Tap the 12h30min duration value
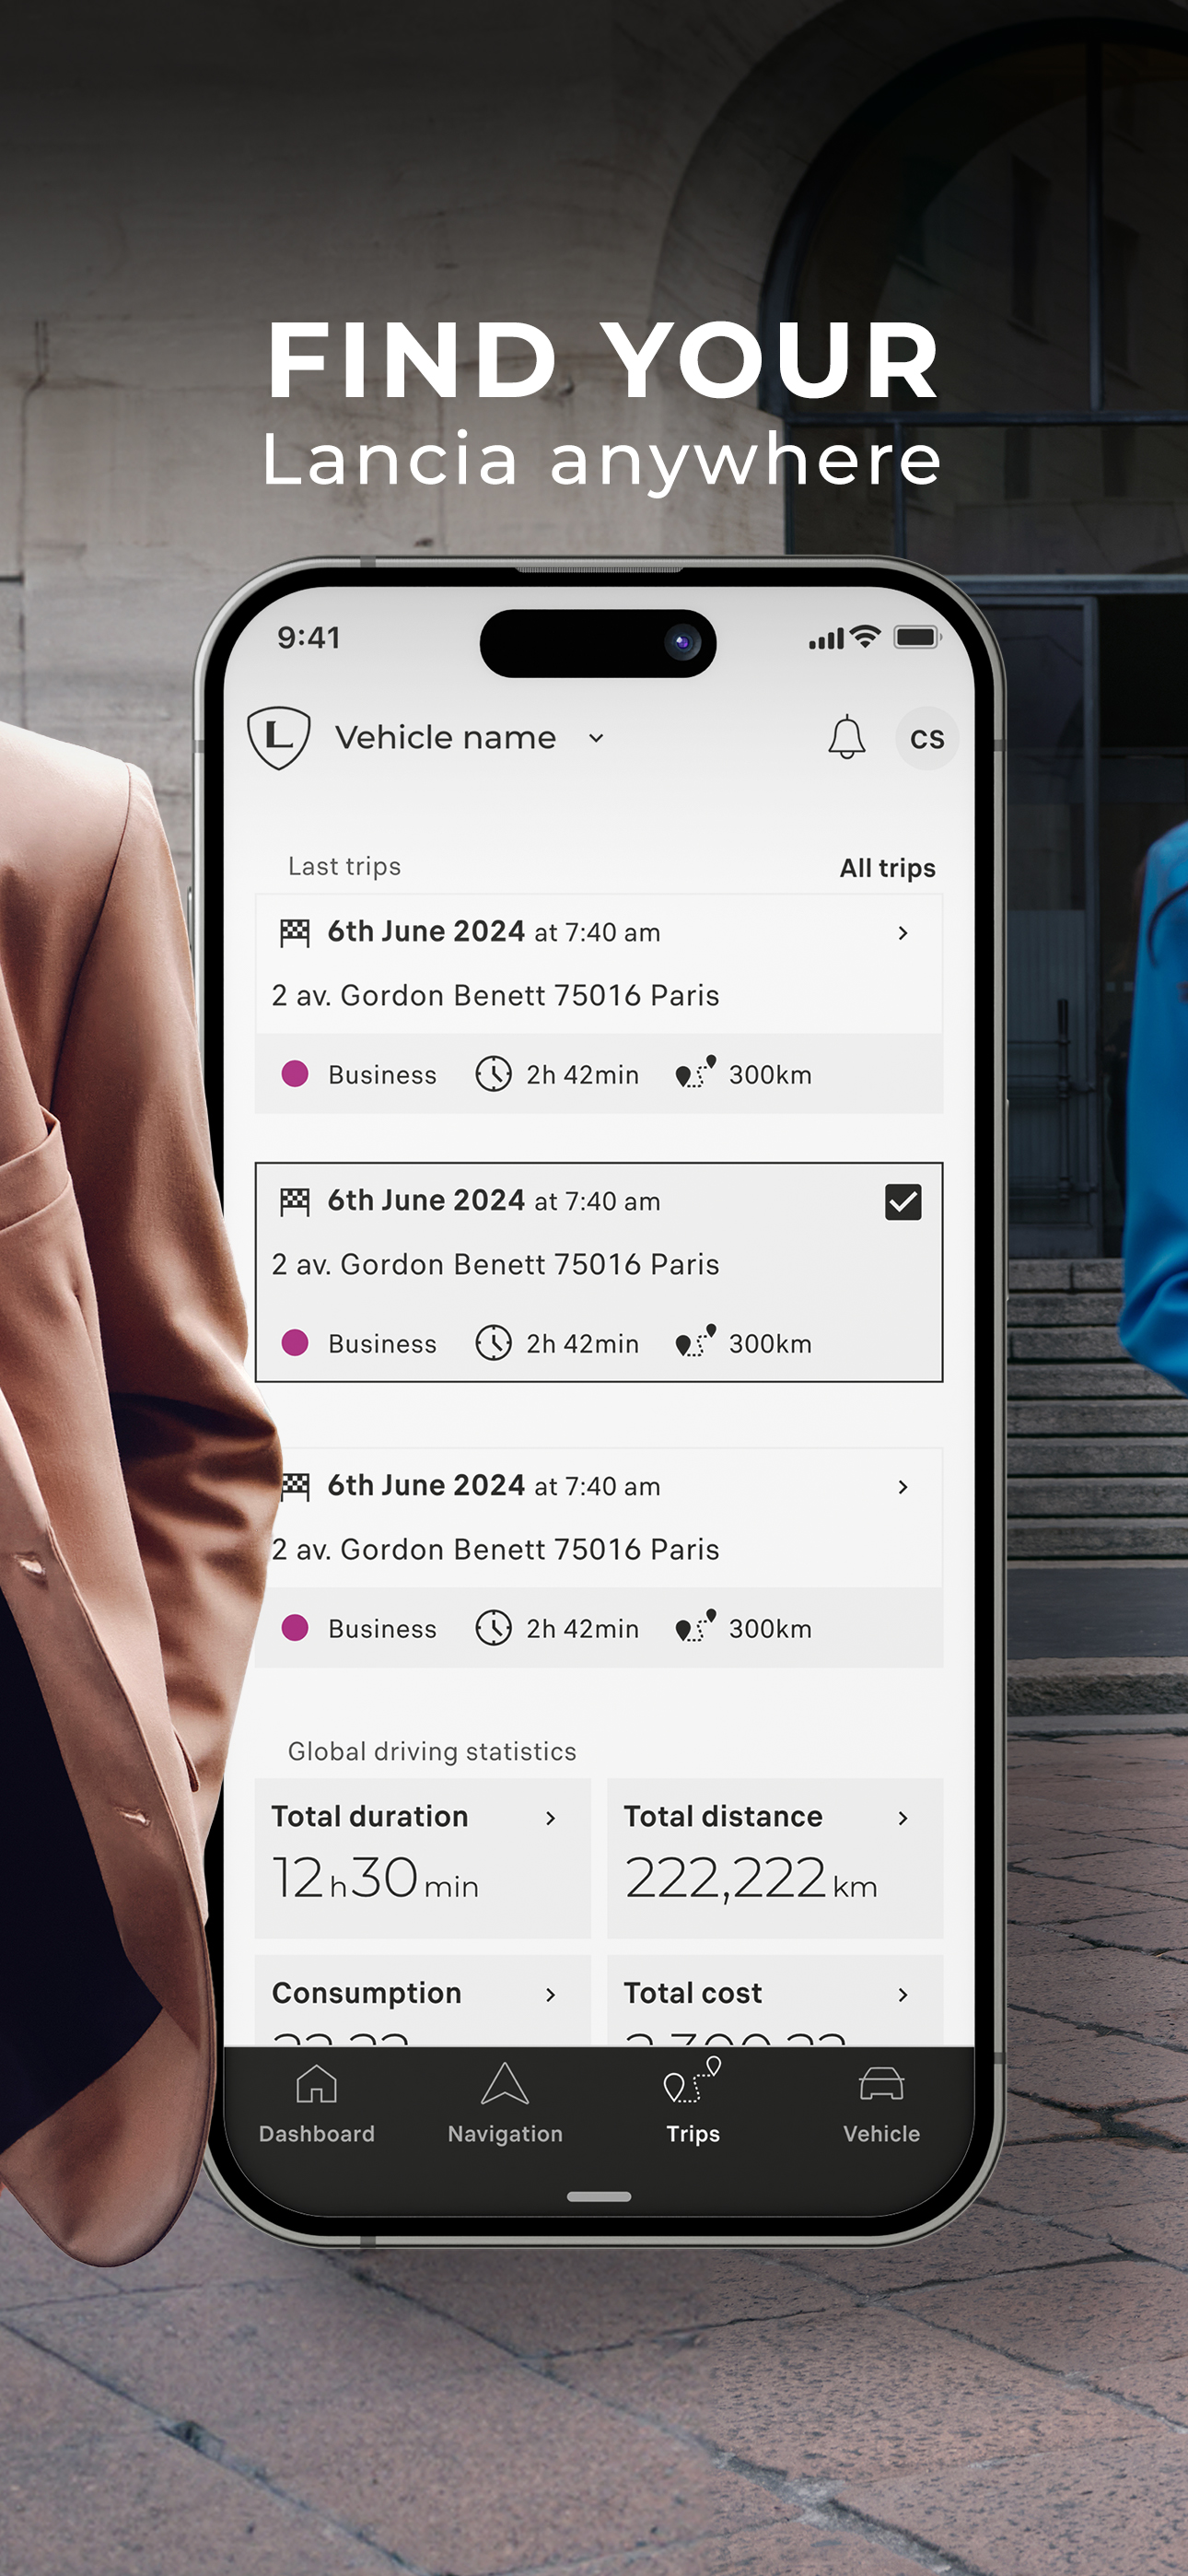1188x2576 pixels. pyautogui.click(x=375, y=1878)
